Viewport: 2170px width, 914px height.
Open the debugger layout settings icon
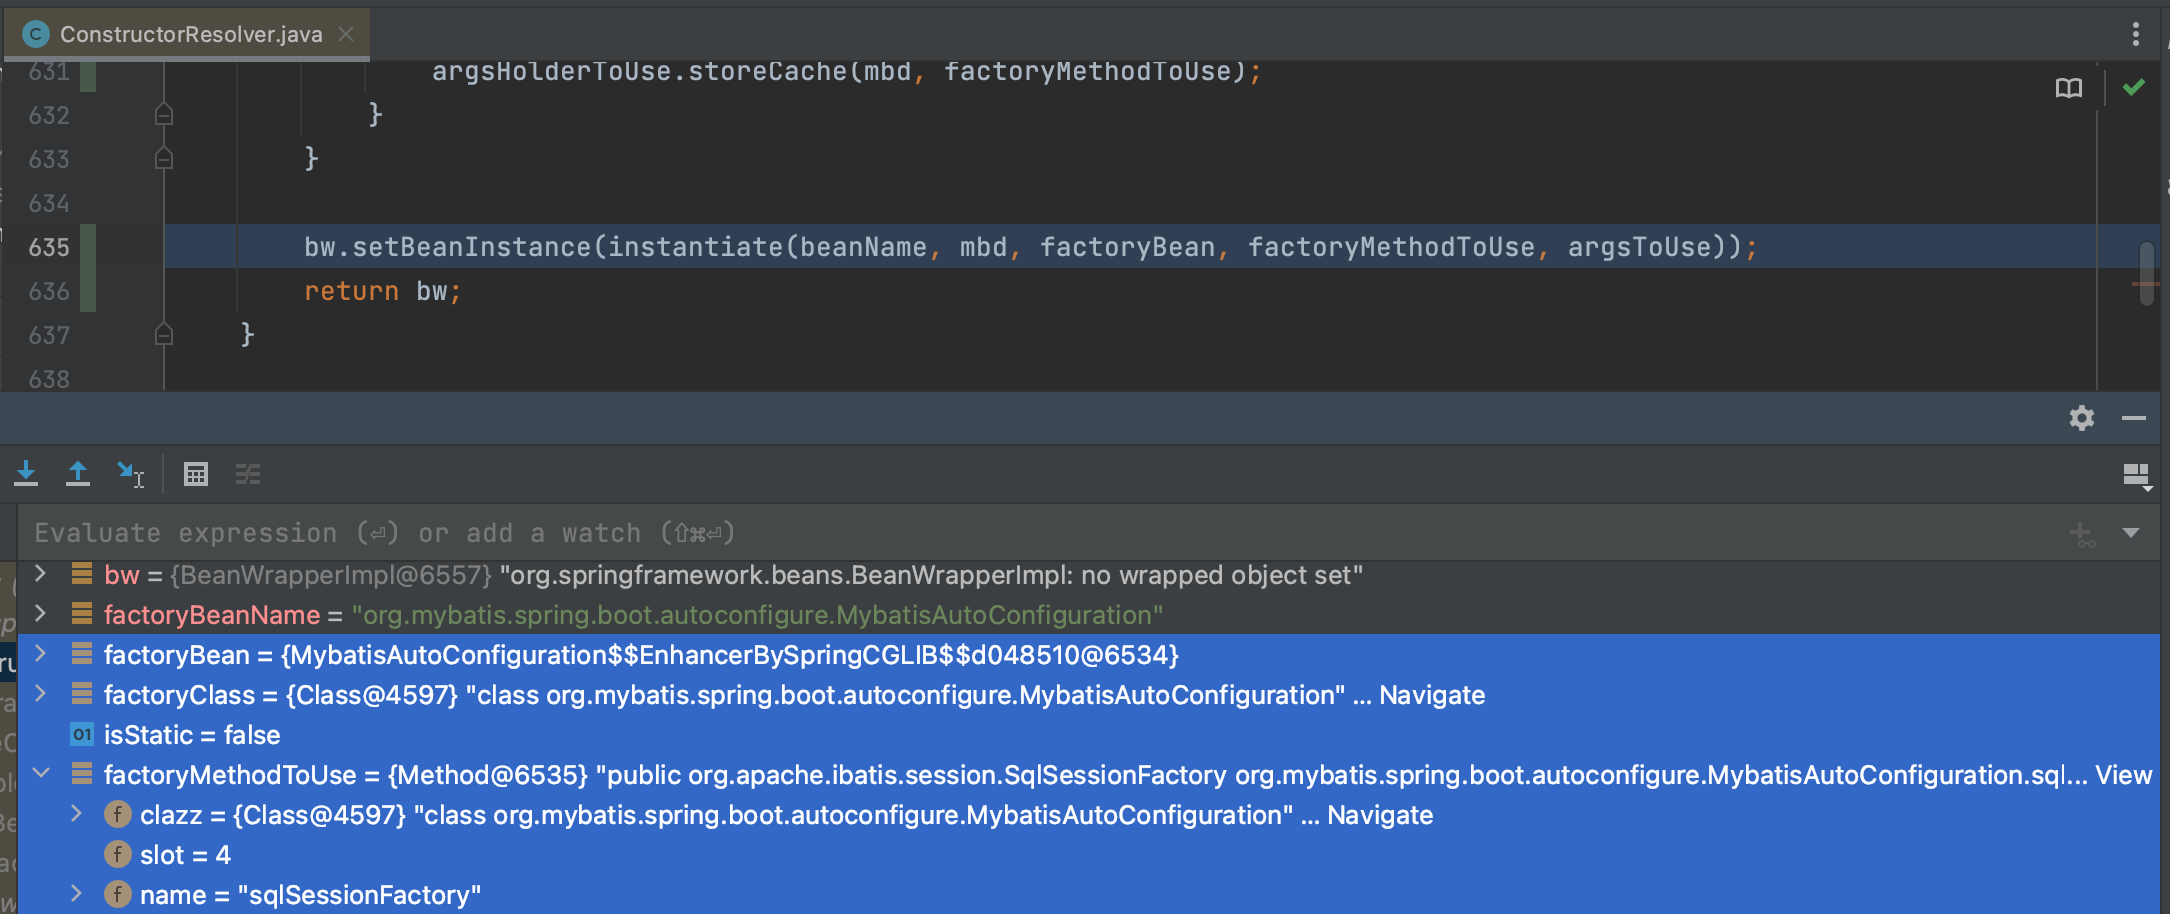pos(2136,476)
